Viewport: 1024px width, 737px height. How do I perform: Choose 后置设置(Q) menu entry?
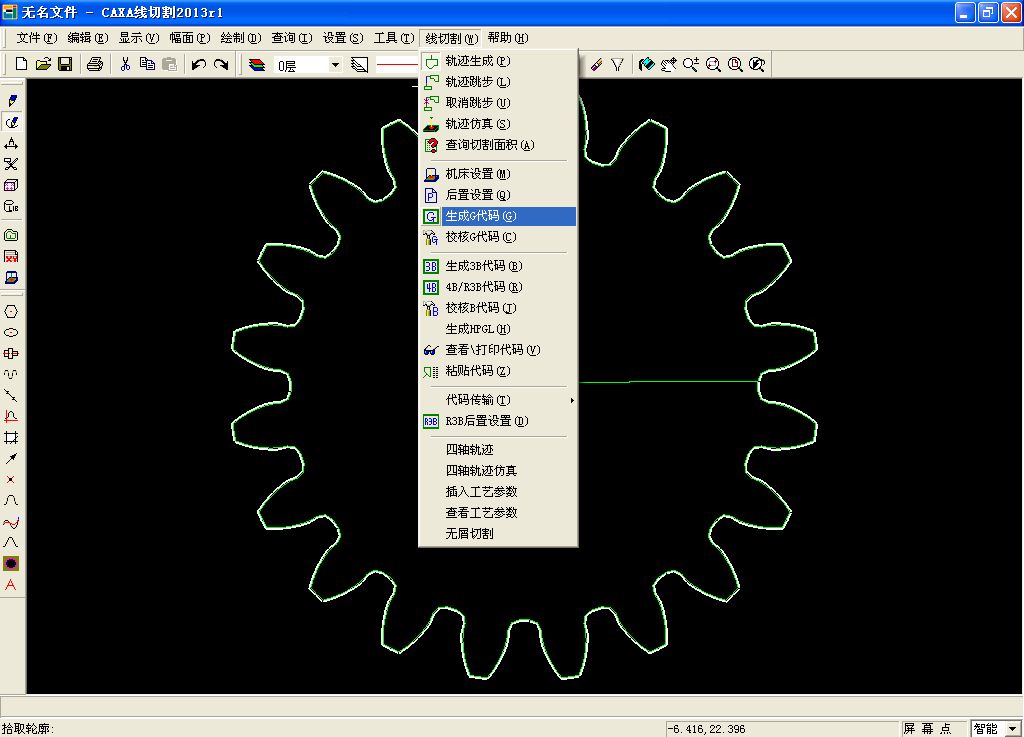pos(498,195)
